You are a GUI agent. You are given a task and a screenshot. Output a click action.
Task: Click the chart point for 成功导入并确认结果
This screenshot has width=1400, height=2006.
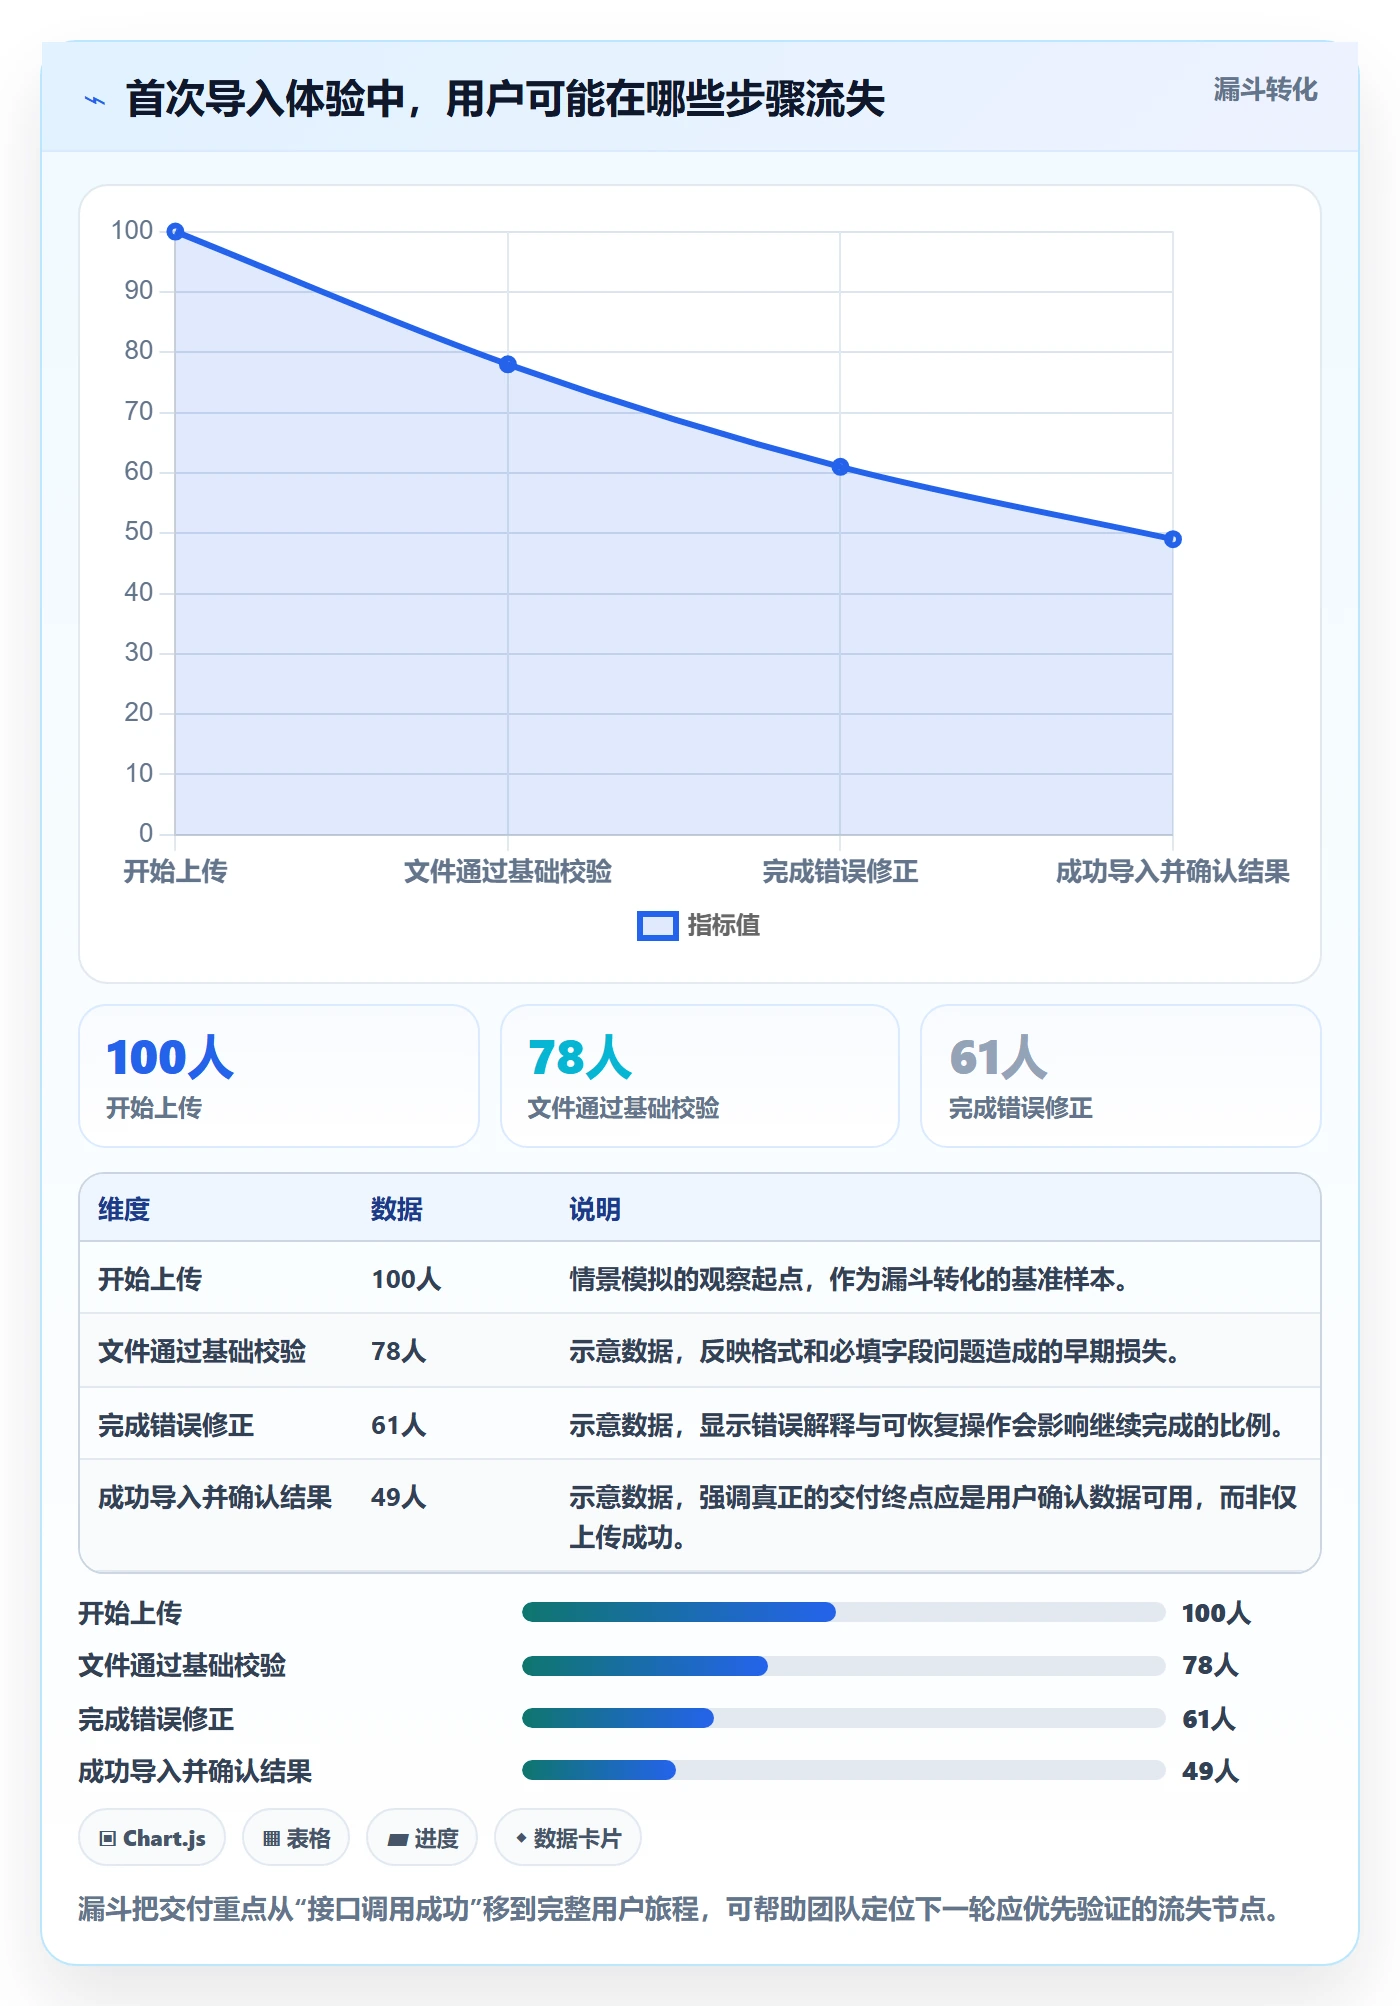pyautogui.click(x=1173, y=539)
